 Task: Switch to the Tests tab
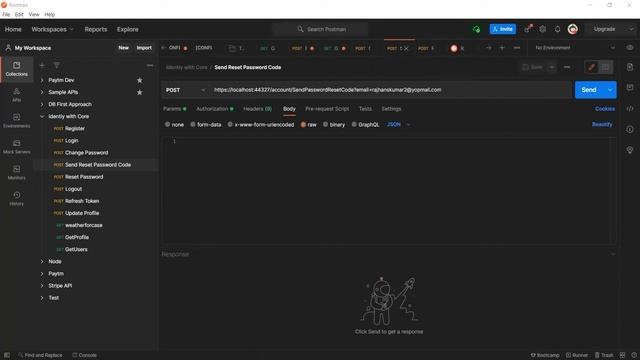pos(365,109)
